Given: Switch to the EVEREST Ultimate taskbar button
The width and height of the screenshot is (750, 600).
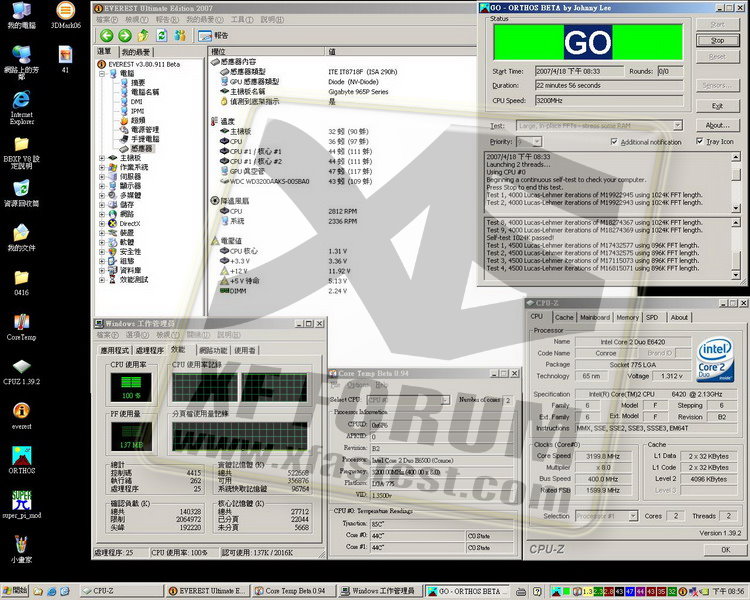Looking at the screenshot, I should point(207,591).
